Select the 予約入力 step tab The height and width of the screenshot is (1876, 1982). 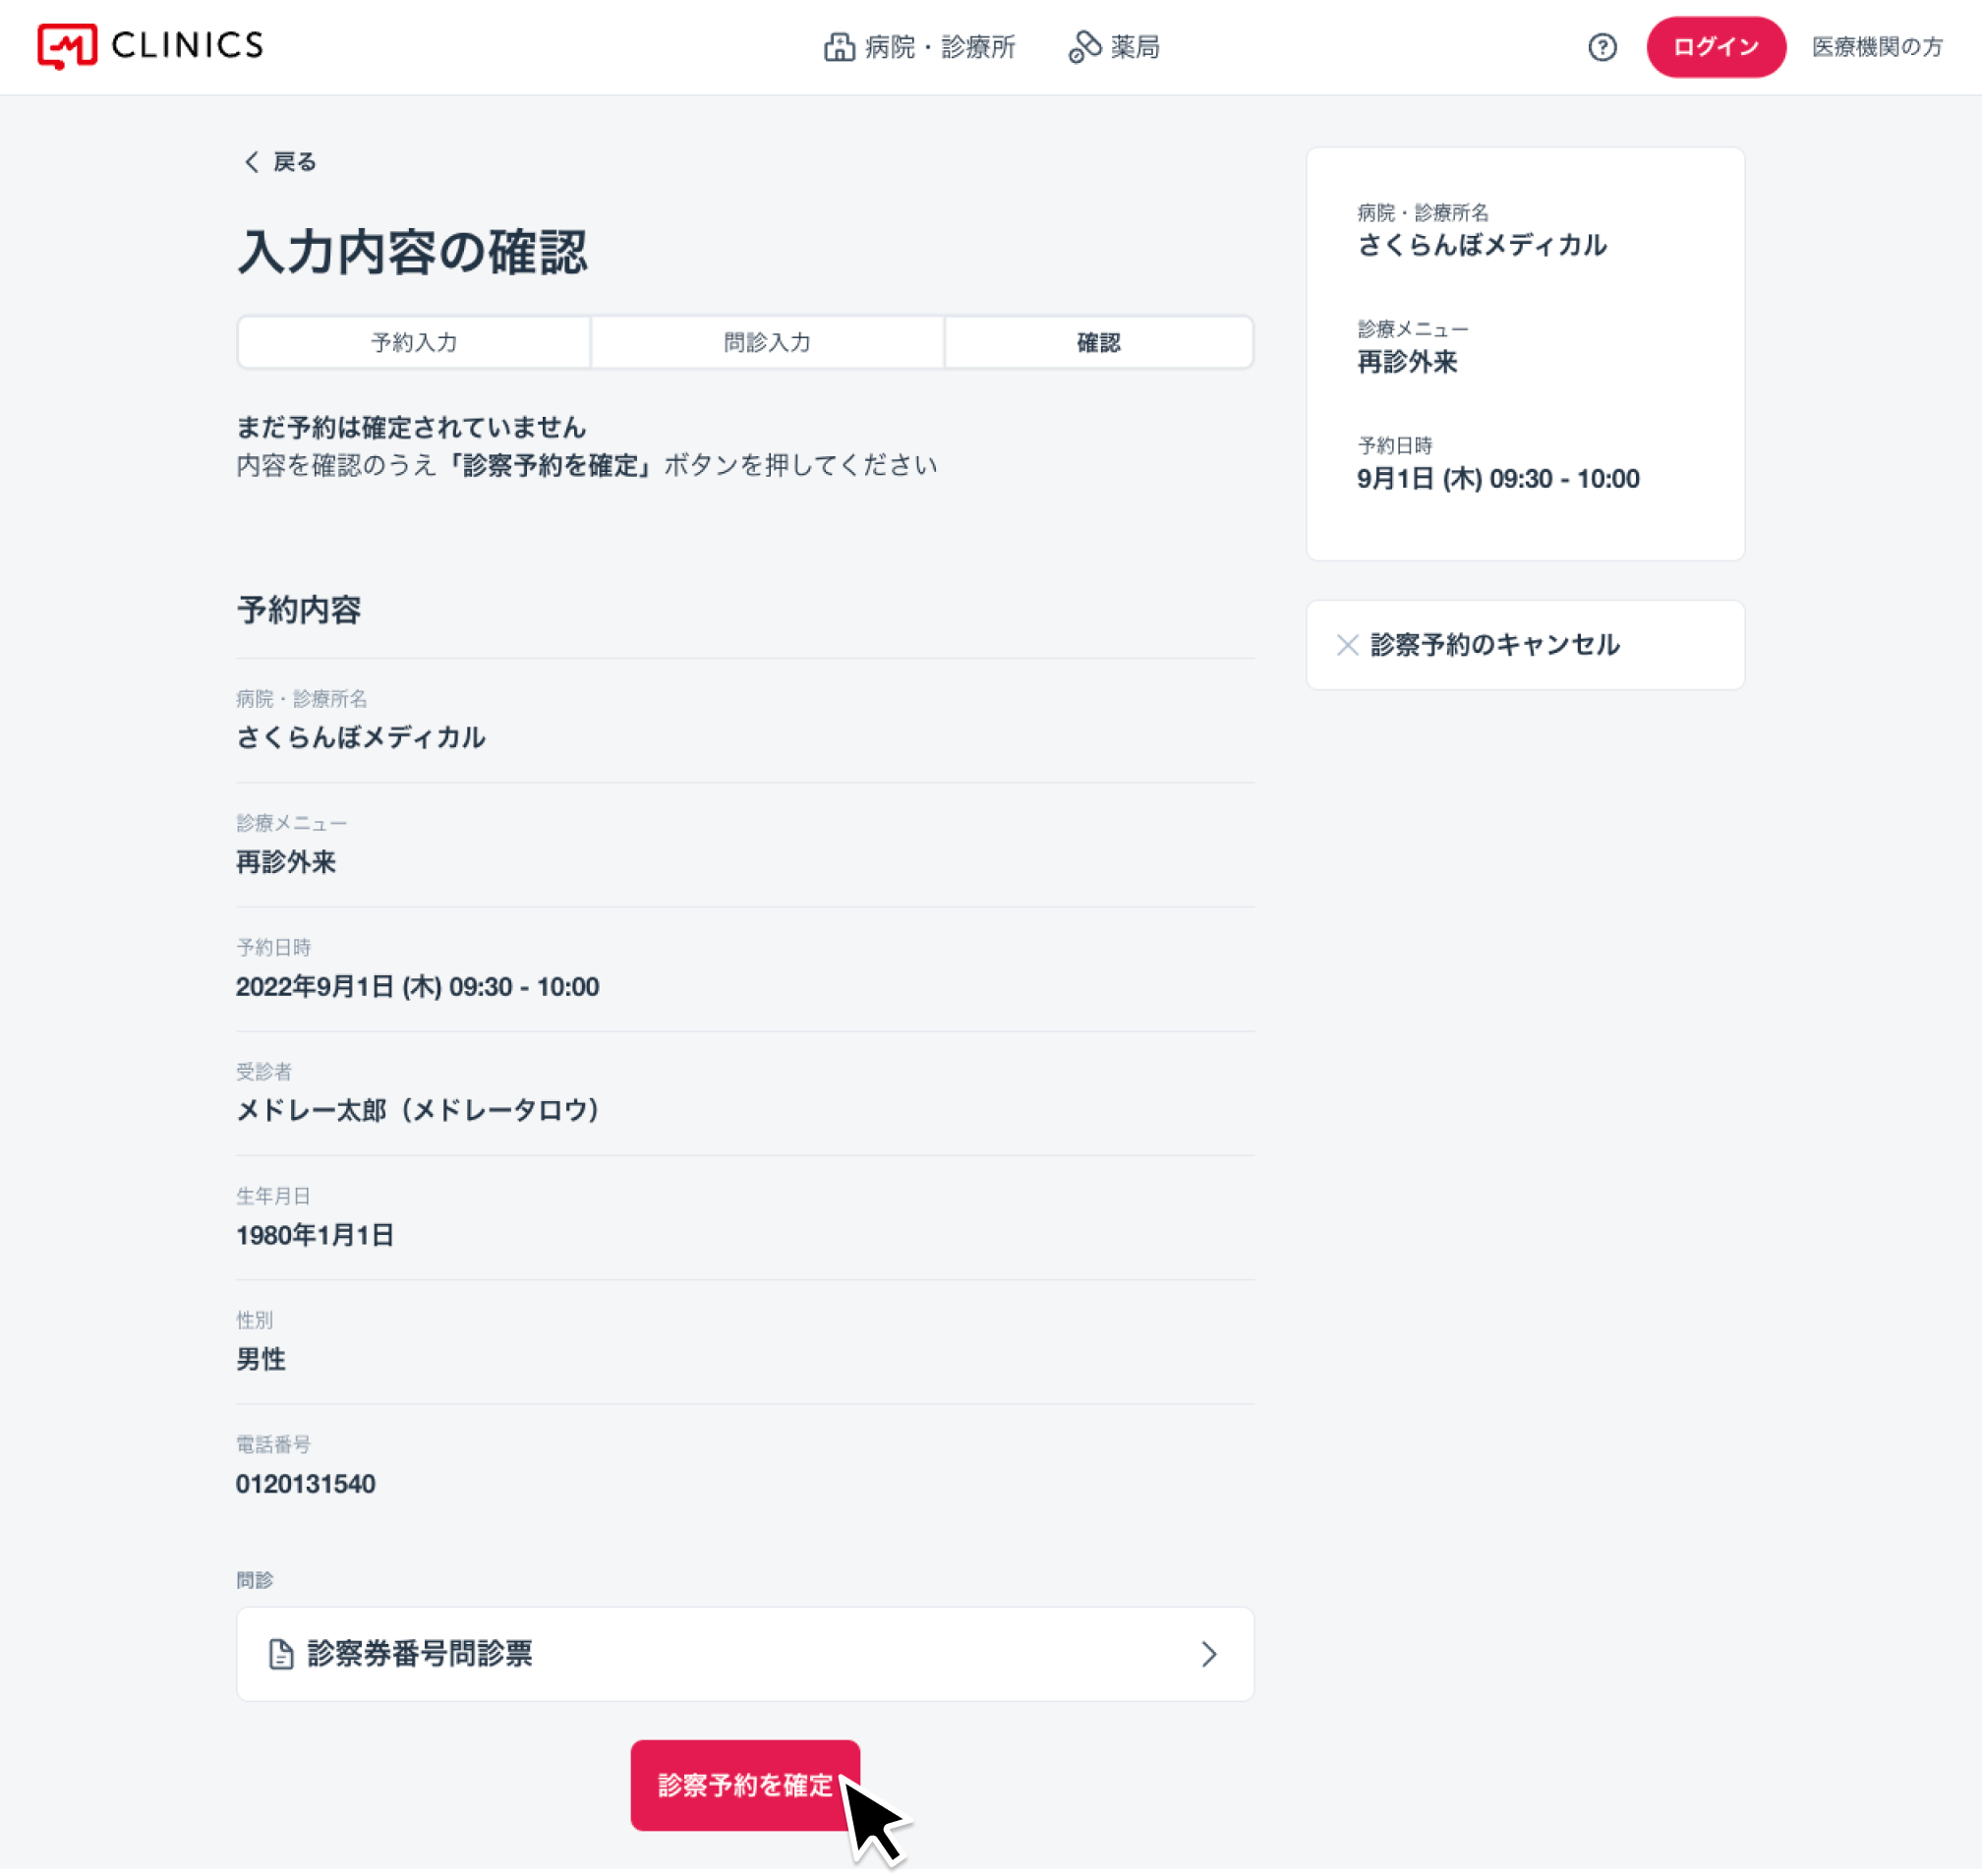click(414, 342)
